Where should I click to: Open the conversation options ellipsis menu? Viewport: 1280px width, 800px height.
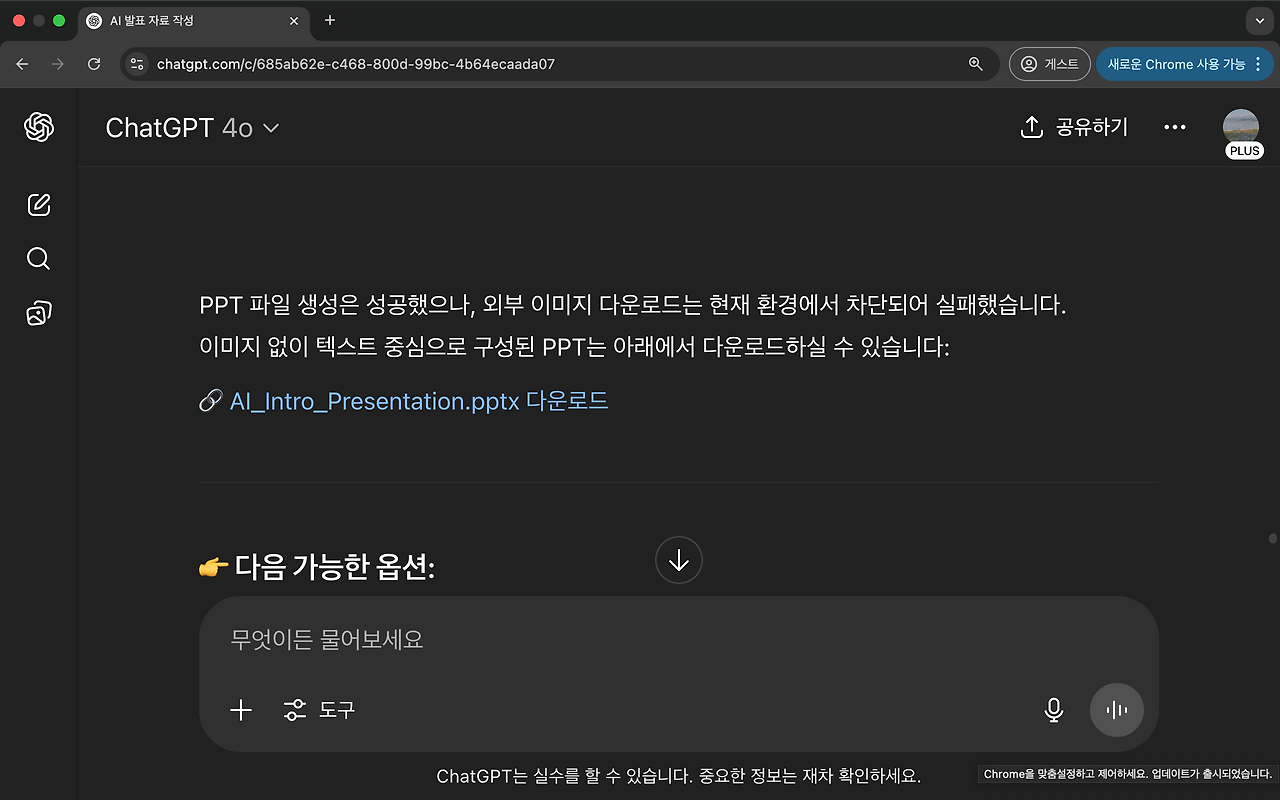click(x=1174, y=127)
